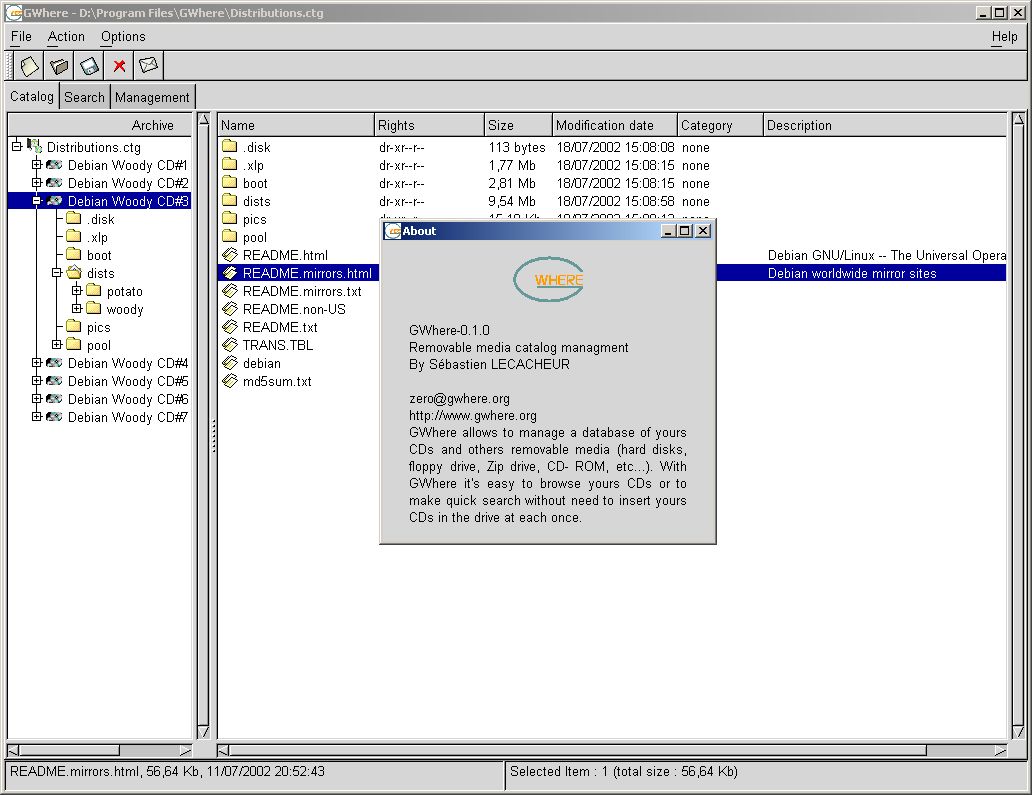Click the disc icon beside Debian Woody CD#5
This screenshot has width=1032, height=795.
point(55,380)
